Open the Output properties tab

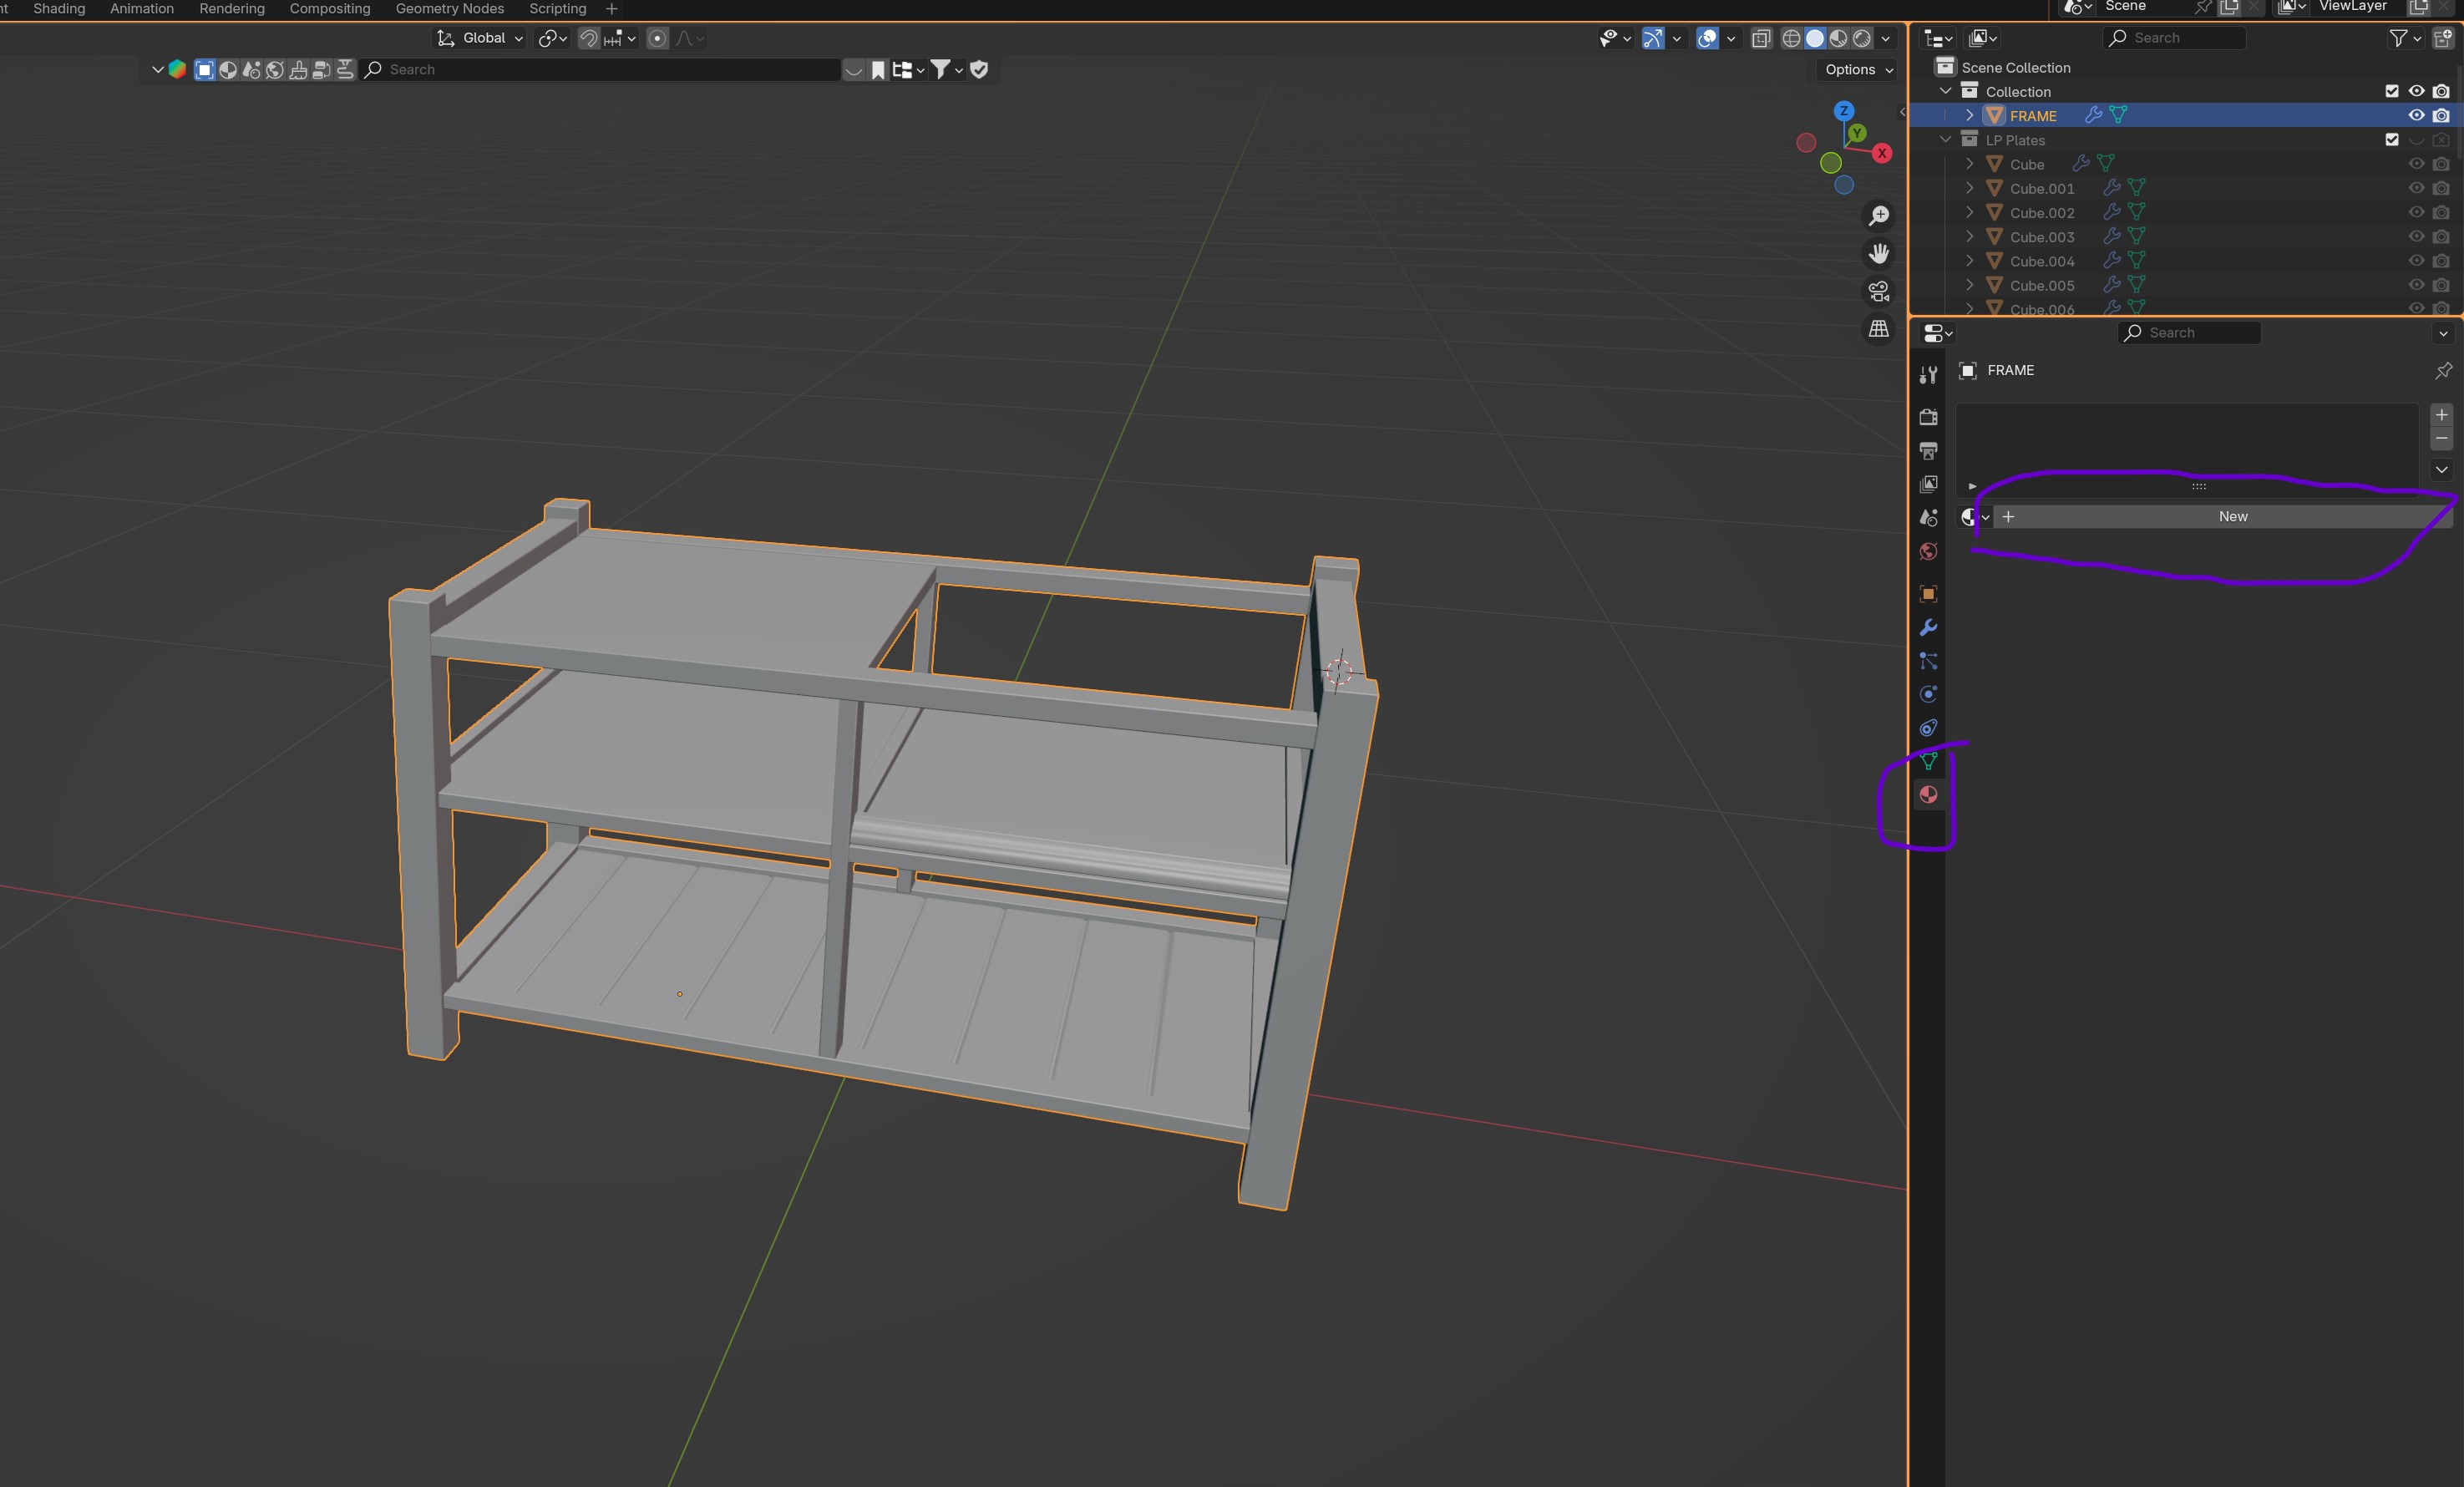click(1928, 451)
